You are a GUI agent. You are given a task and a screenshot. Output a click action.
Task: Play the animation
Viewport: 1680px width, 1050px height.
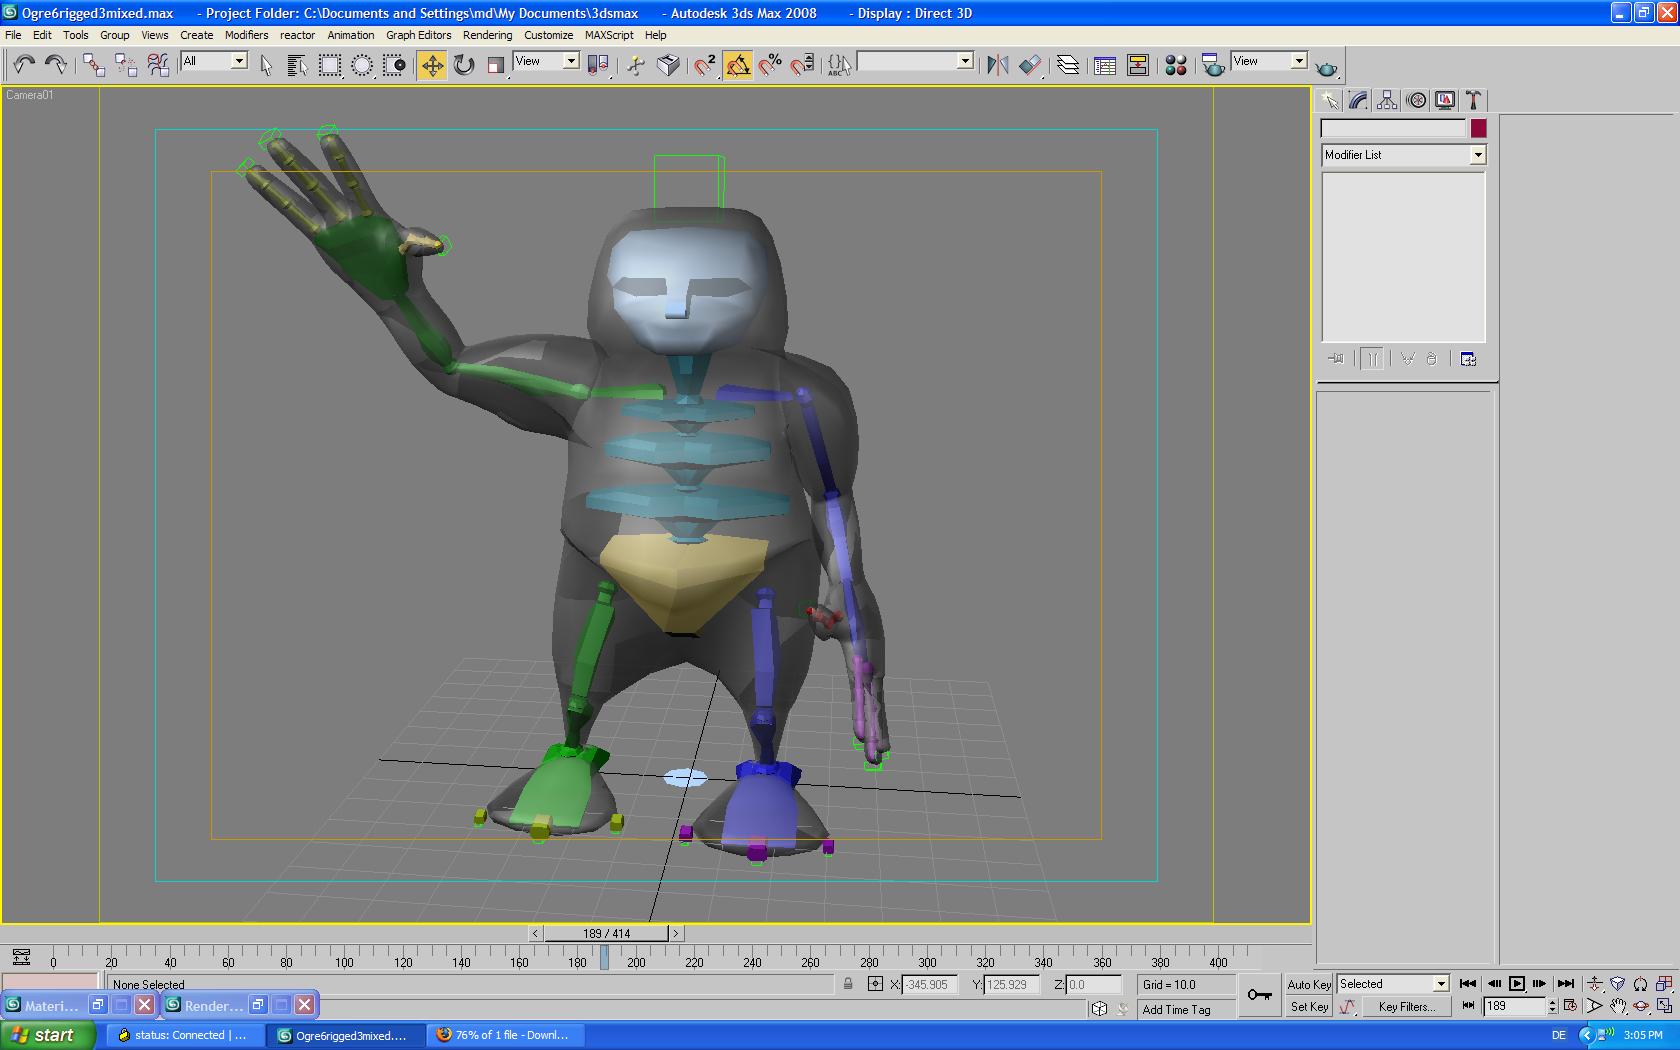[x=1517, y=984]
